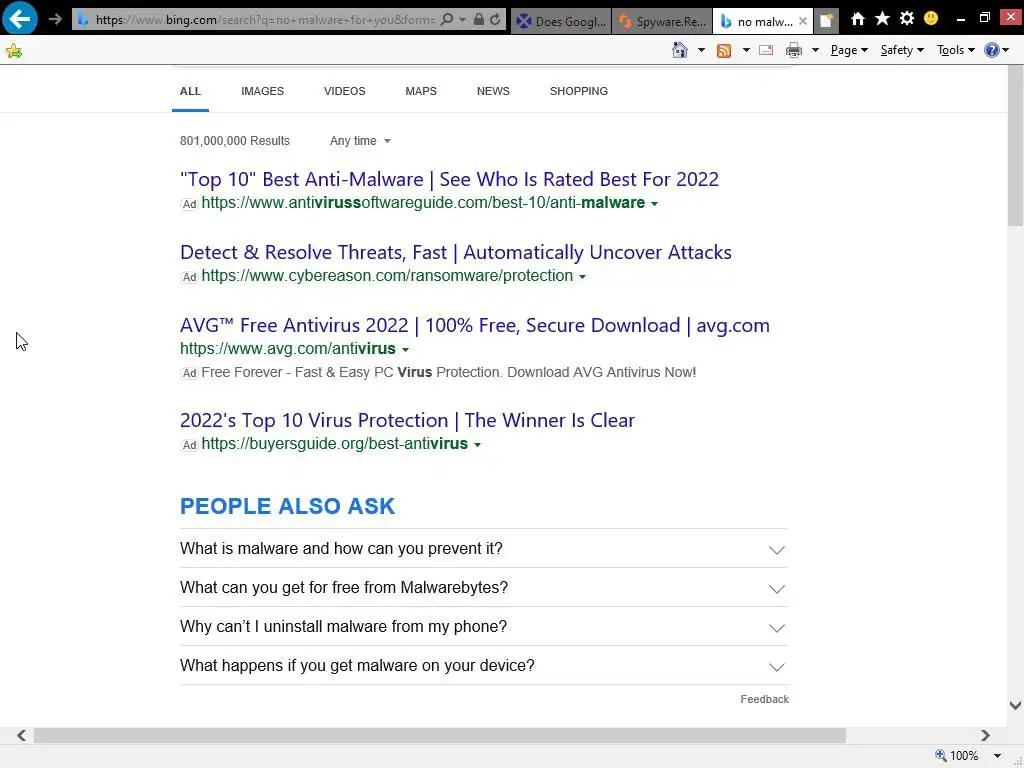Click 'PEOPLE ALSO ASK' heading
This screenshot has width=1024, height=768.
point(287,506)
